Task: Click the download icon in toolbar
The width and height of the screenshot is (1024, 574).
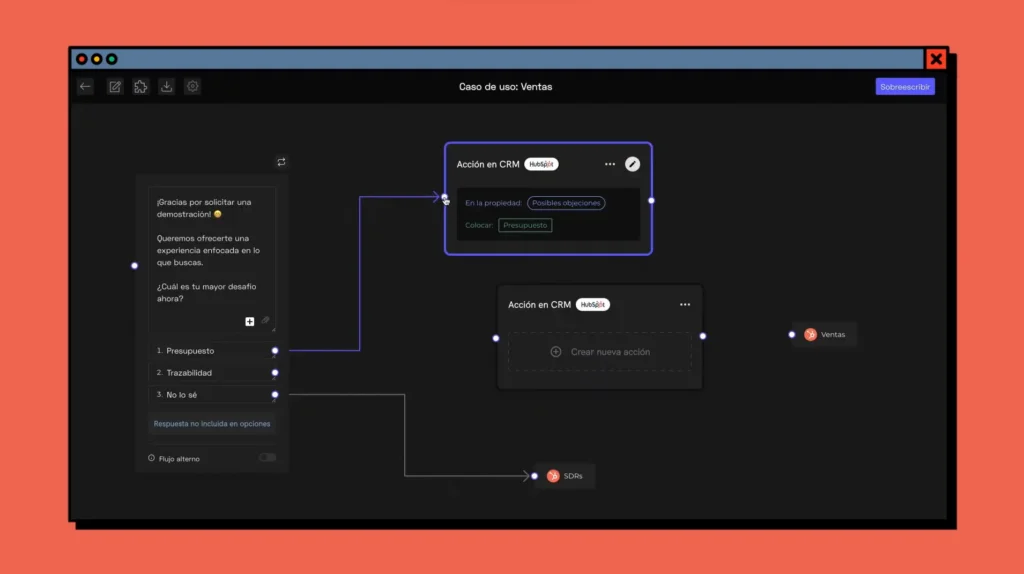Action: point(167,86)
